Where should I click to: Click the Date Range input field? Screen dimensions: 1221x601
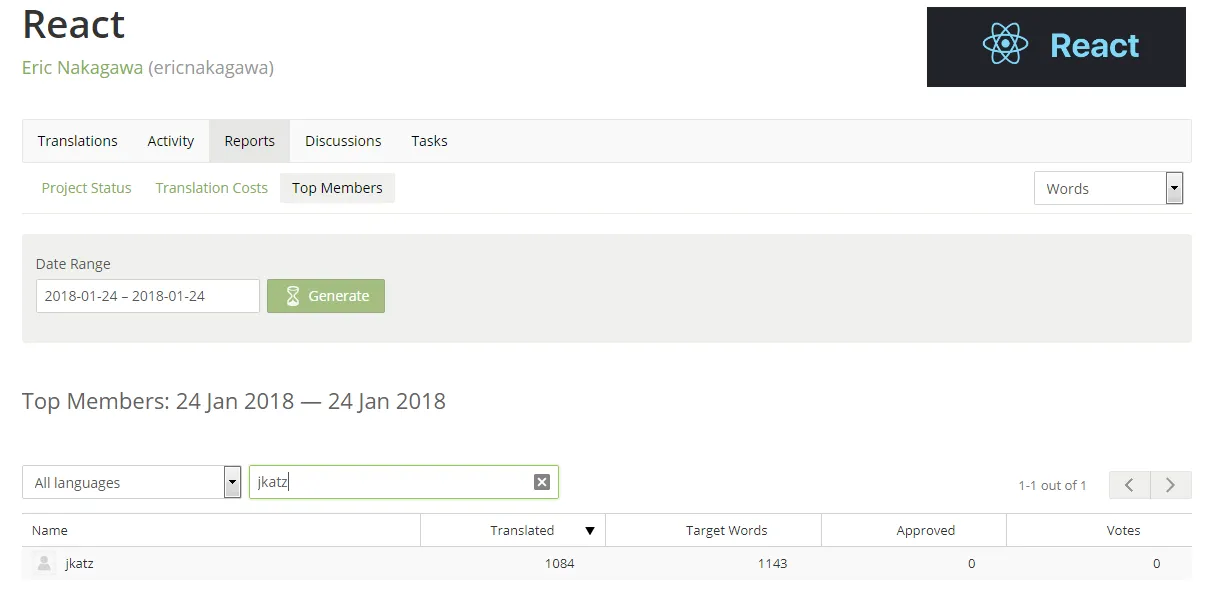click(148, 296)
